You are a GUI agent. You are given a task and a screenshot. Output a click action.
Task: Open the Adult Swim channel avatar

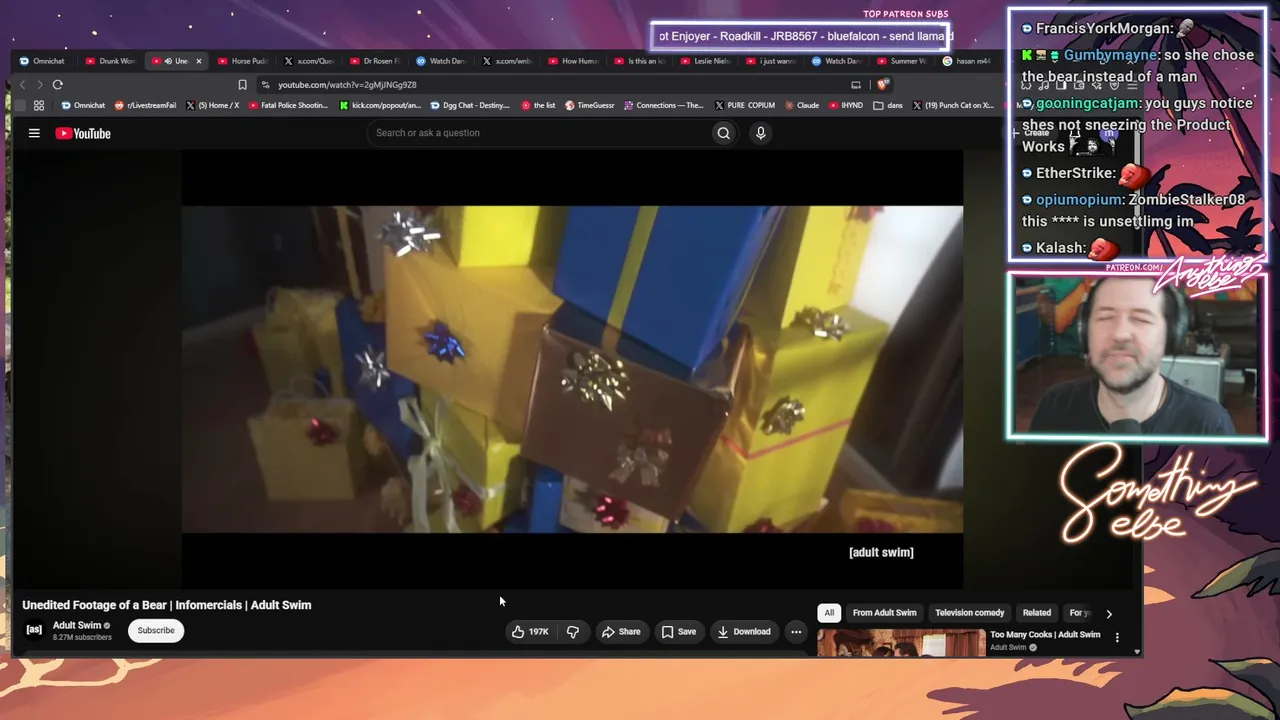(34, 630)
